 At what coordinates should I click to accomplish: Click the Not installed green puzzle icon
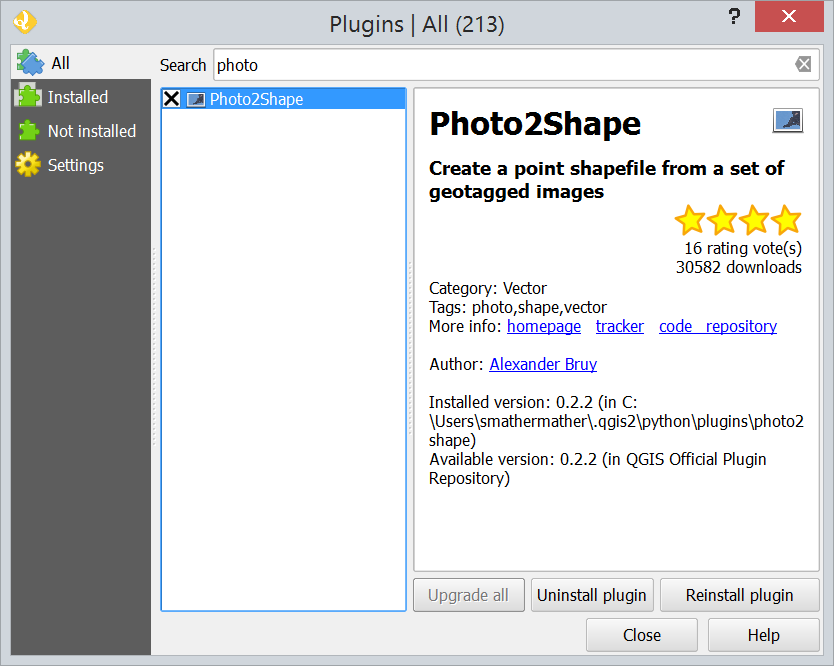click(28, 131)
